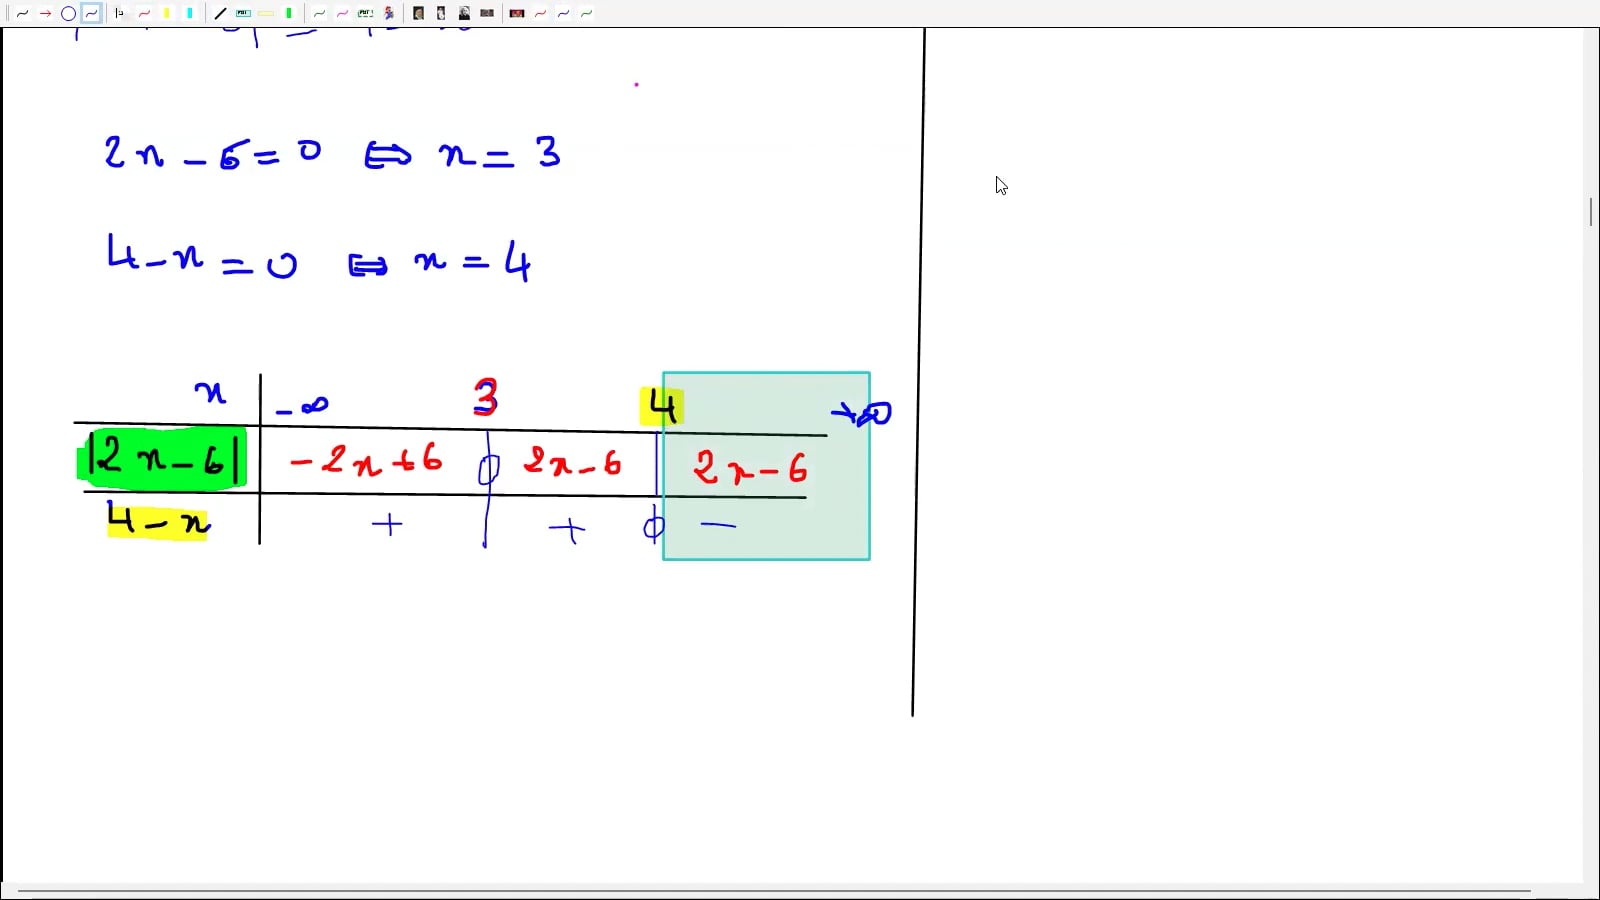Viewport: 1600px width, 900px height.
Task: Click the horizontal scrollbar at the bottom
Action: pos(774,890)
